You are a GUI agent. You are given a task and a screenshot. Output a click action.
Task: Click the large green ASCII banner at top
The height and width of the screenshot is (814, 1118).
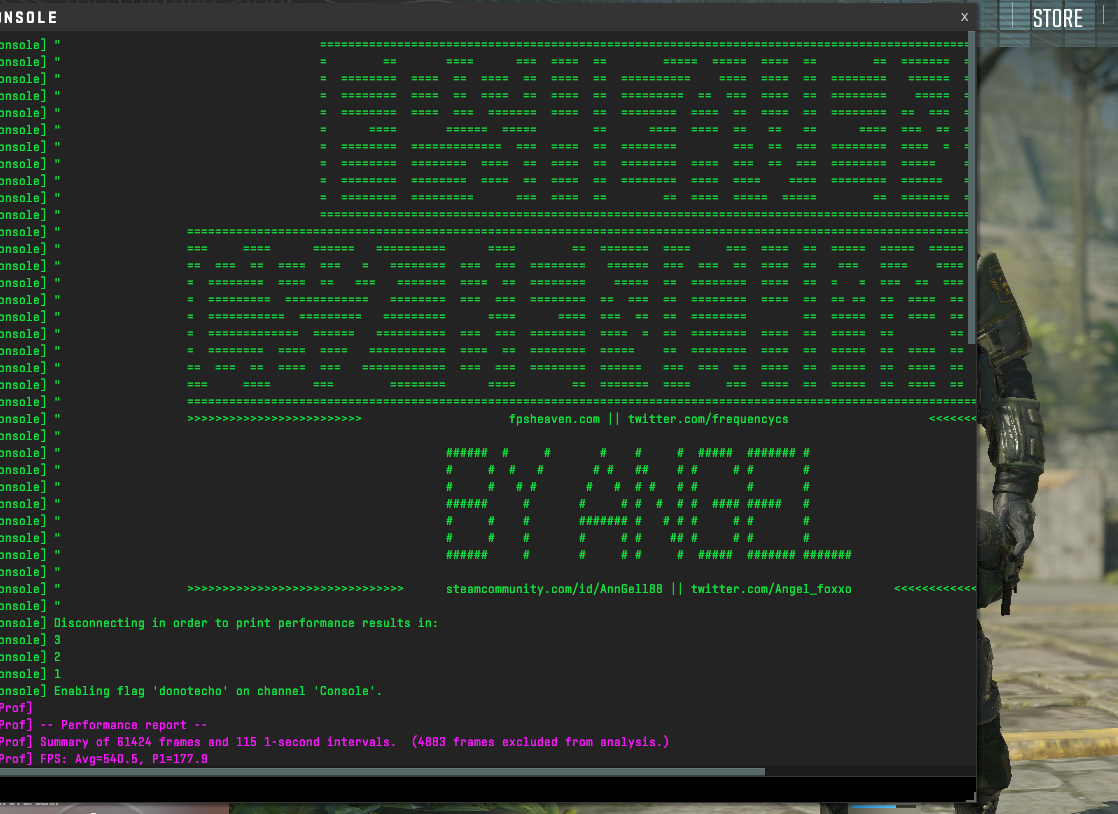coord(640,130)
